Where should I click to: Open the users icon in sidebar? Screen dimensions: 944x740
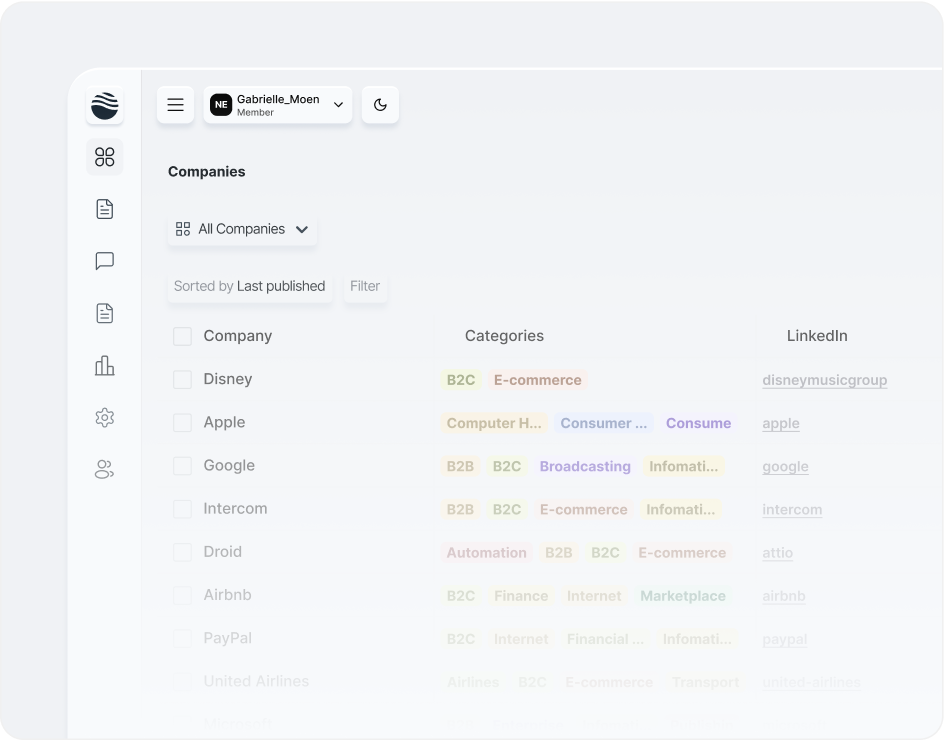pos(105,470)
